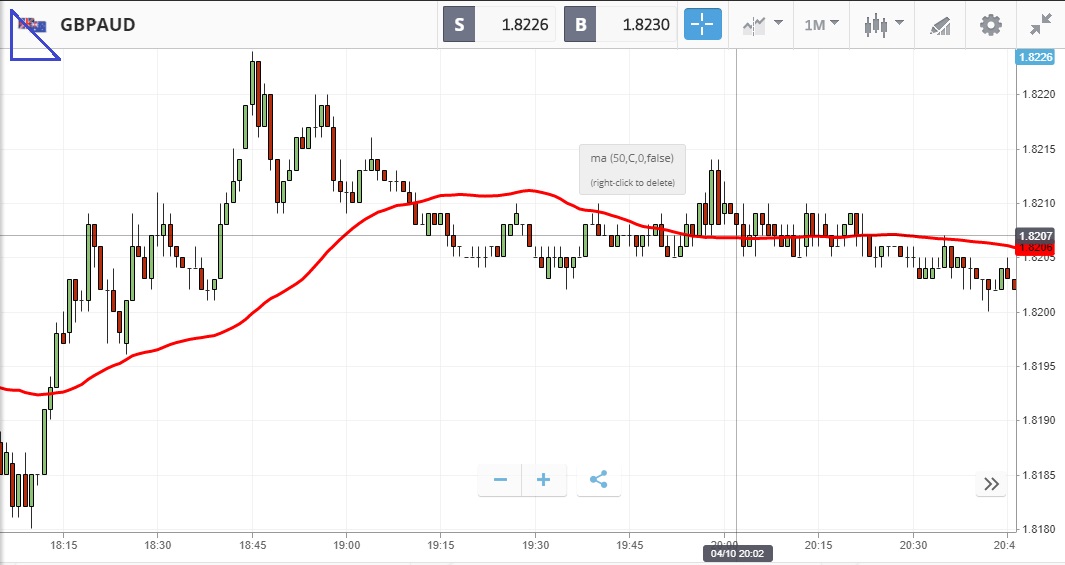
Task: Collapse the chart with shrink arrows icon
Action: (1041, 25)
